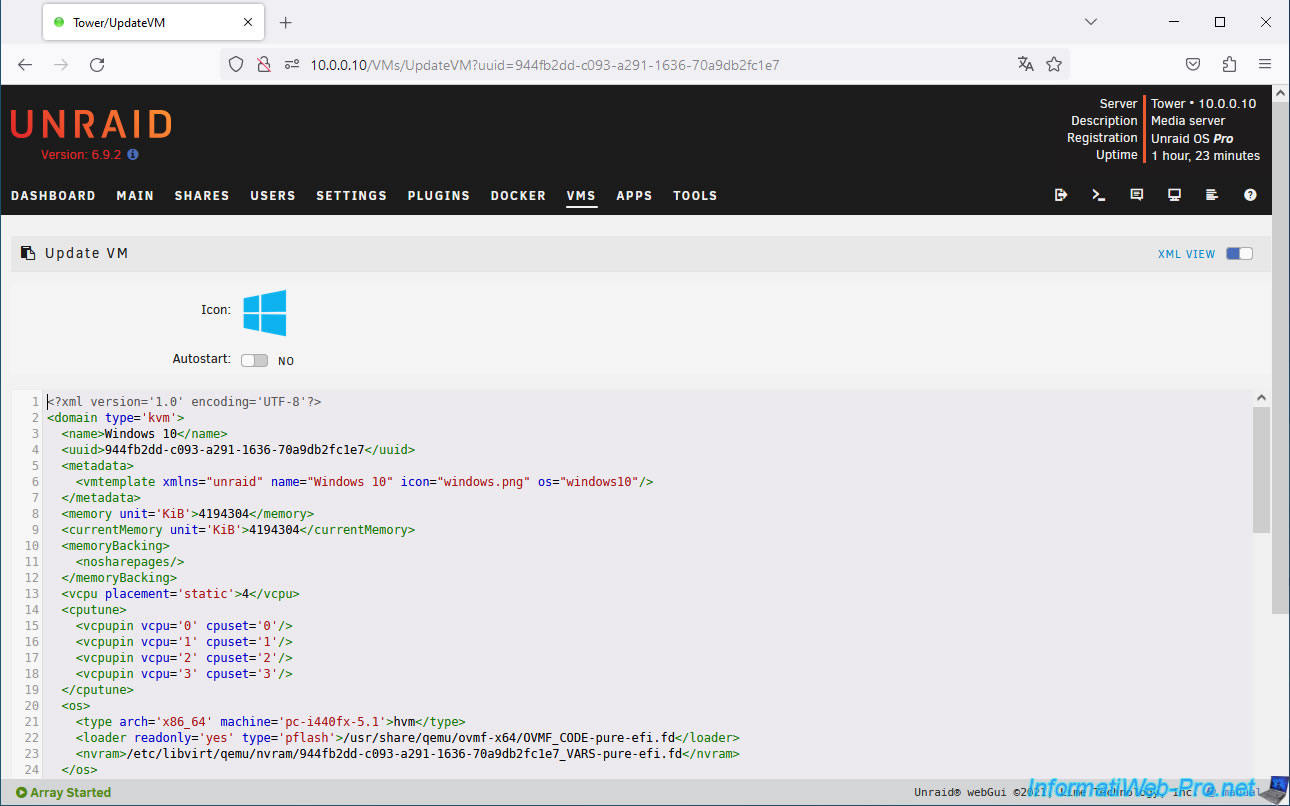This screenshot has width=1290, height=806.
Task: Click the version info icon
Action: (x=133, y=155)
